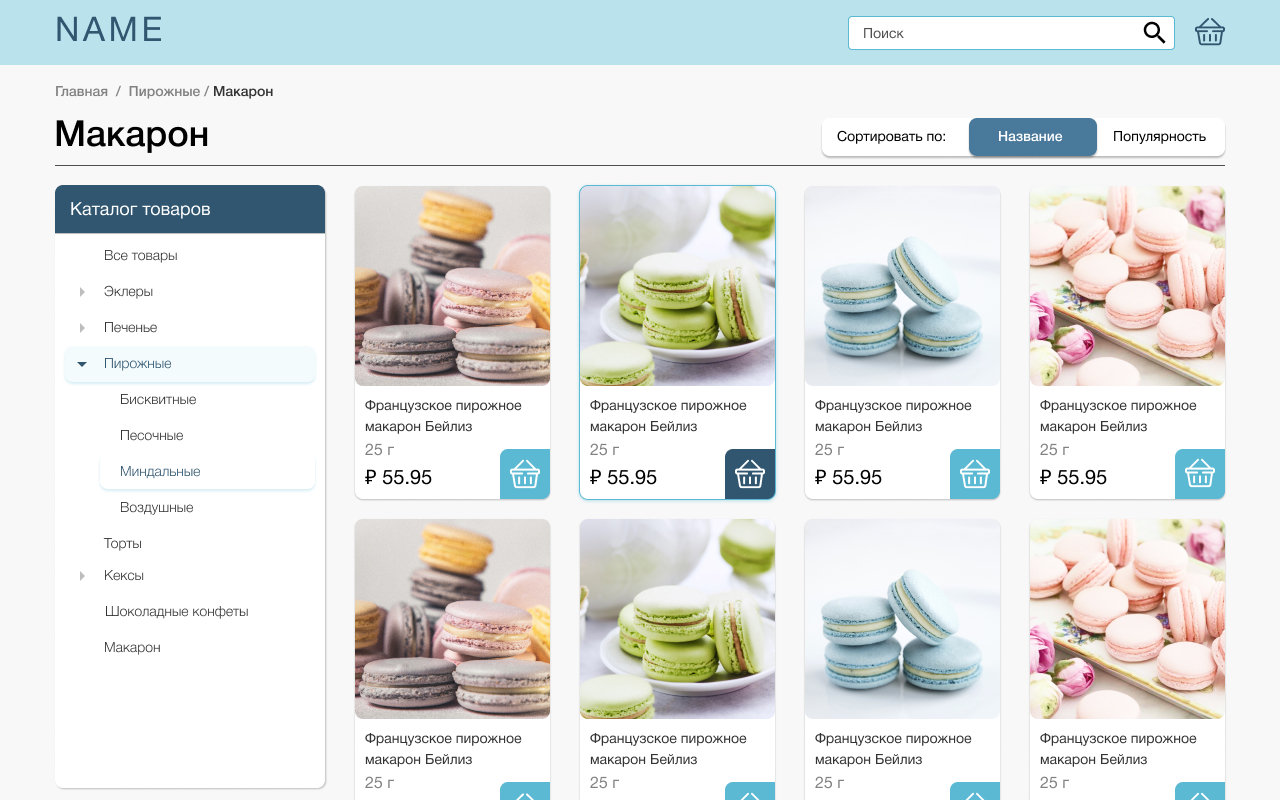Screen dimensions: 1280x800
Task: Select Все товары in the catalog
Action: coord(141,256)
